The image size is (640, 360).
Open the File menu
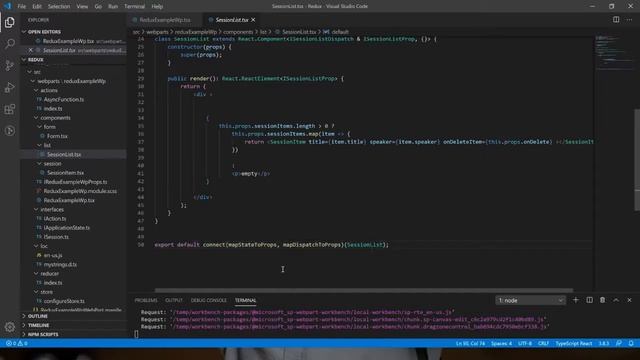pyautogui.click(x=22, y=7)
